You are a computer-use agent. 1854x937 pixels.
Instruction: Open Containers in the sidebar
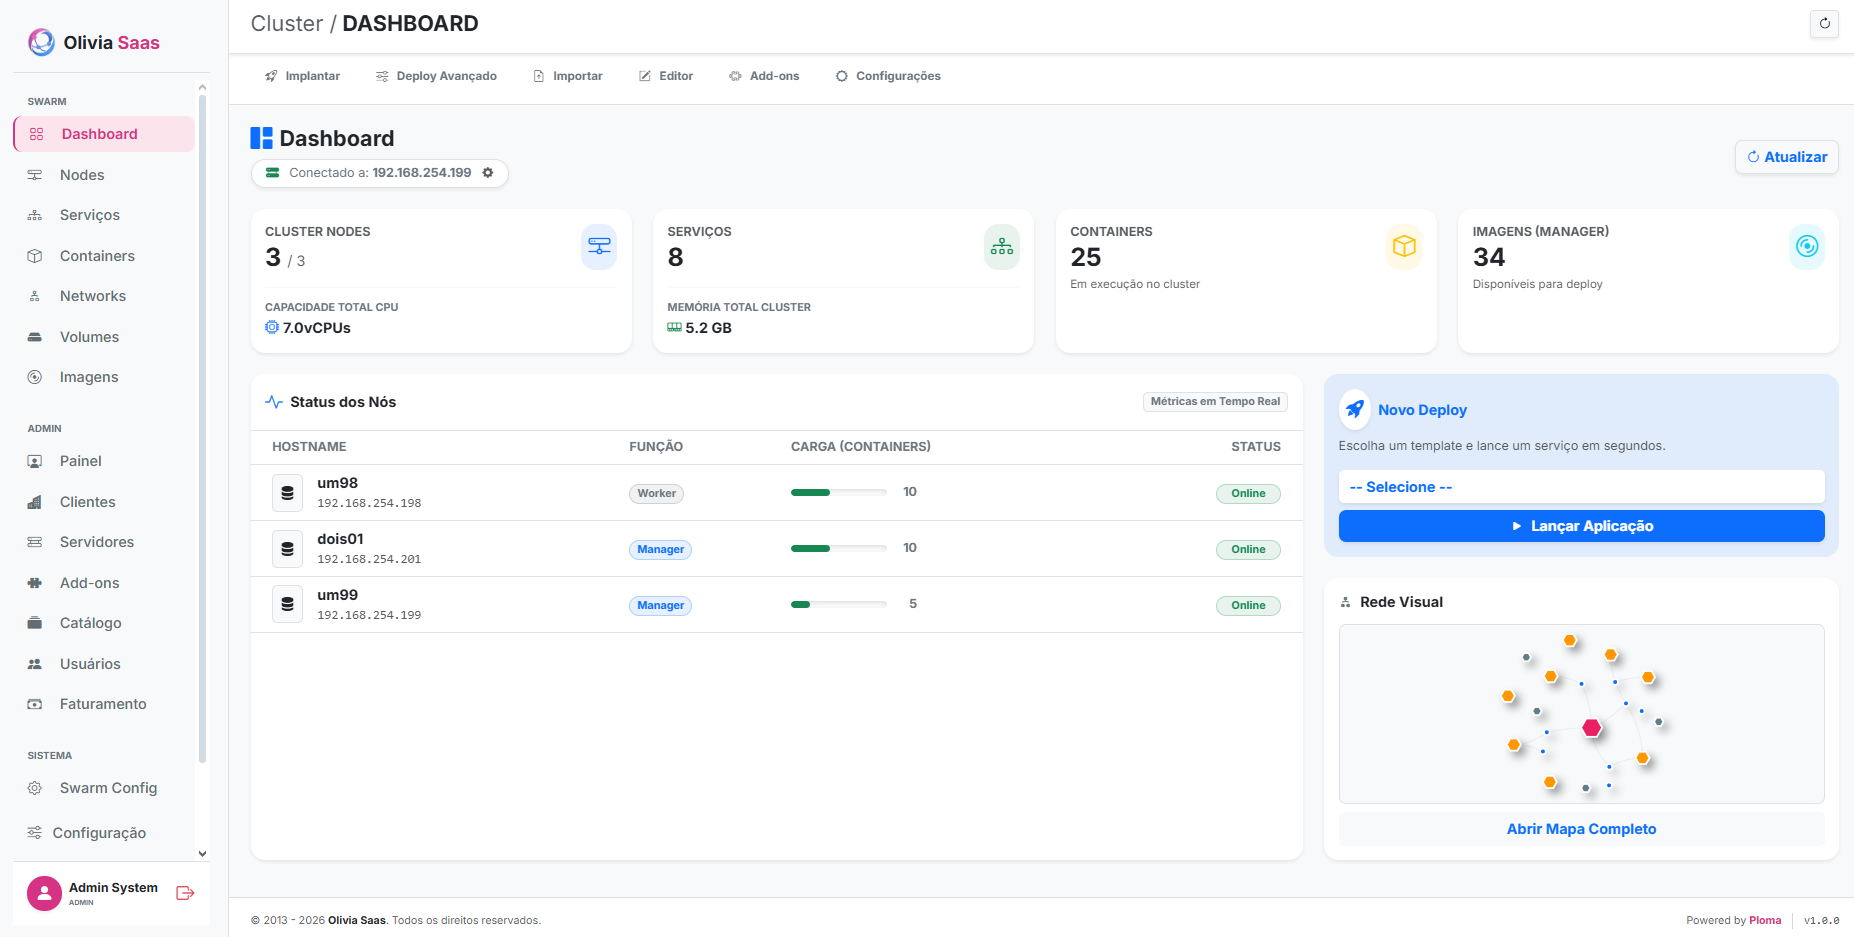click(x=104, y=256)
